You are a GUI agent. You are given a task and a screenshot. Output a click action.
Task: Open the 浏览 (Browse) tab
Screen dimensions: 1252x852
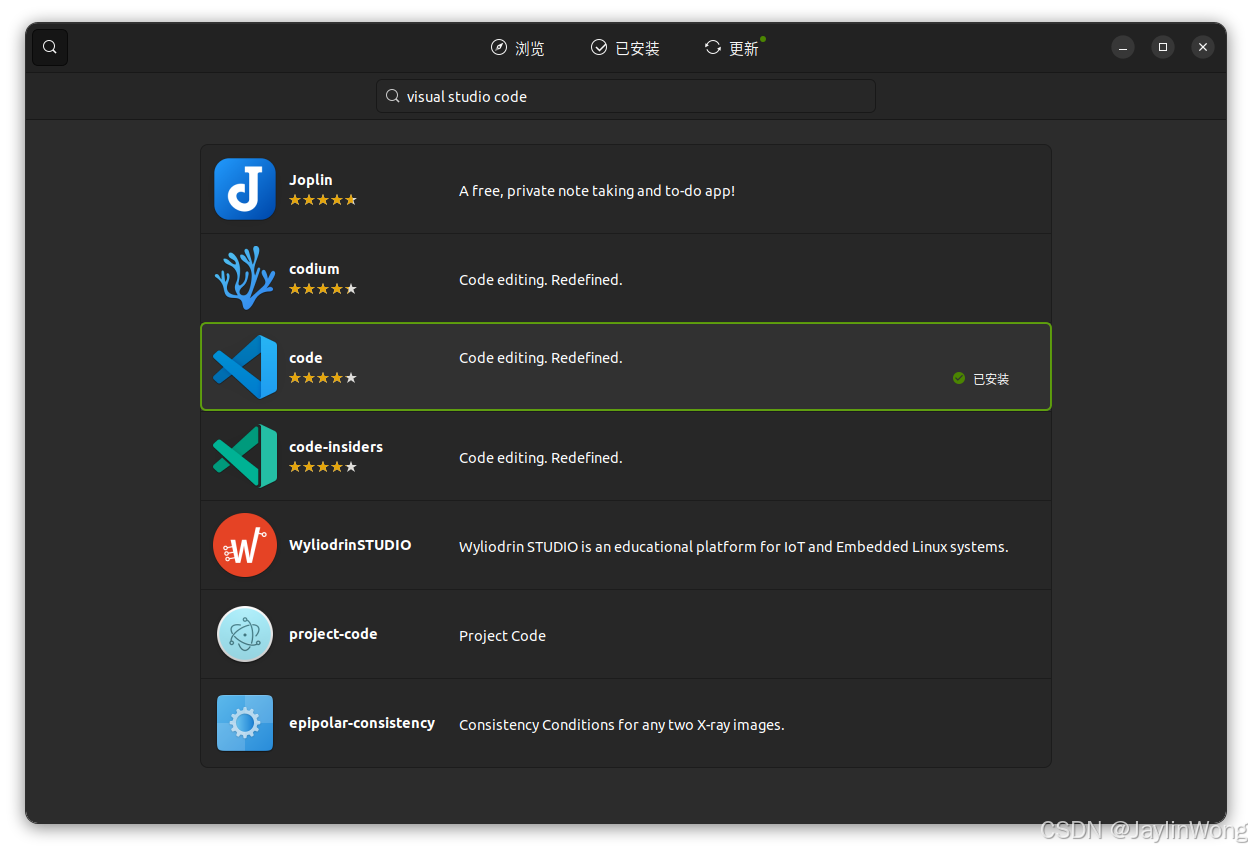pos(518,48)
